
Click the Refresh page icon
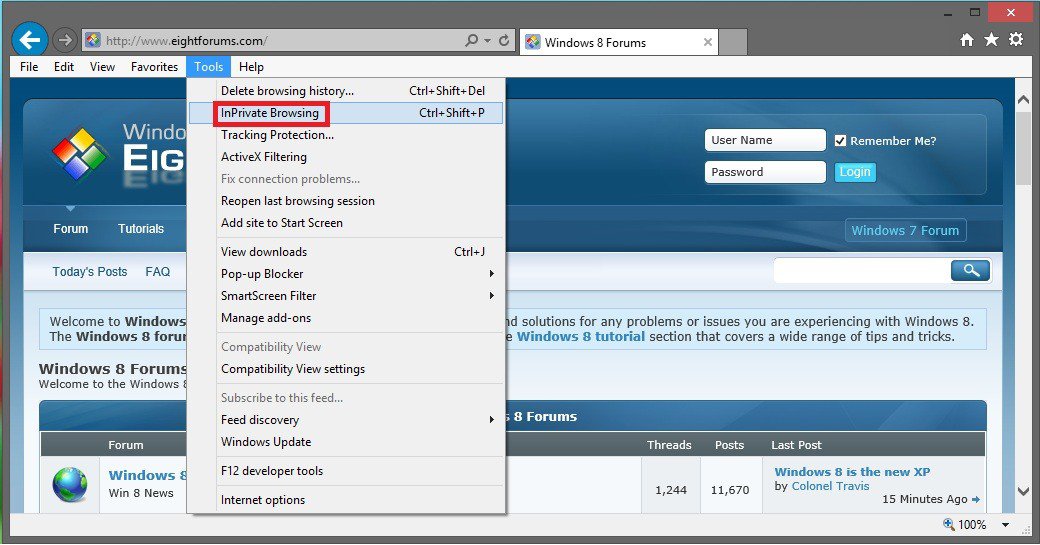[x=504, y=41]
